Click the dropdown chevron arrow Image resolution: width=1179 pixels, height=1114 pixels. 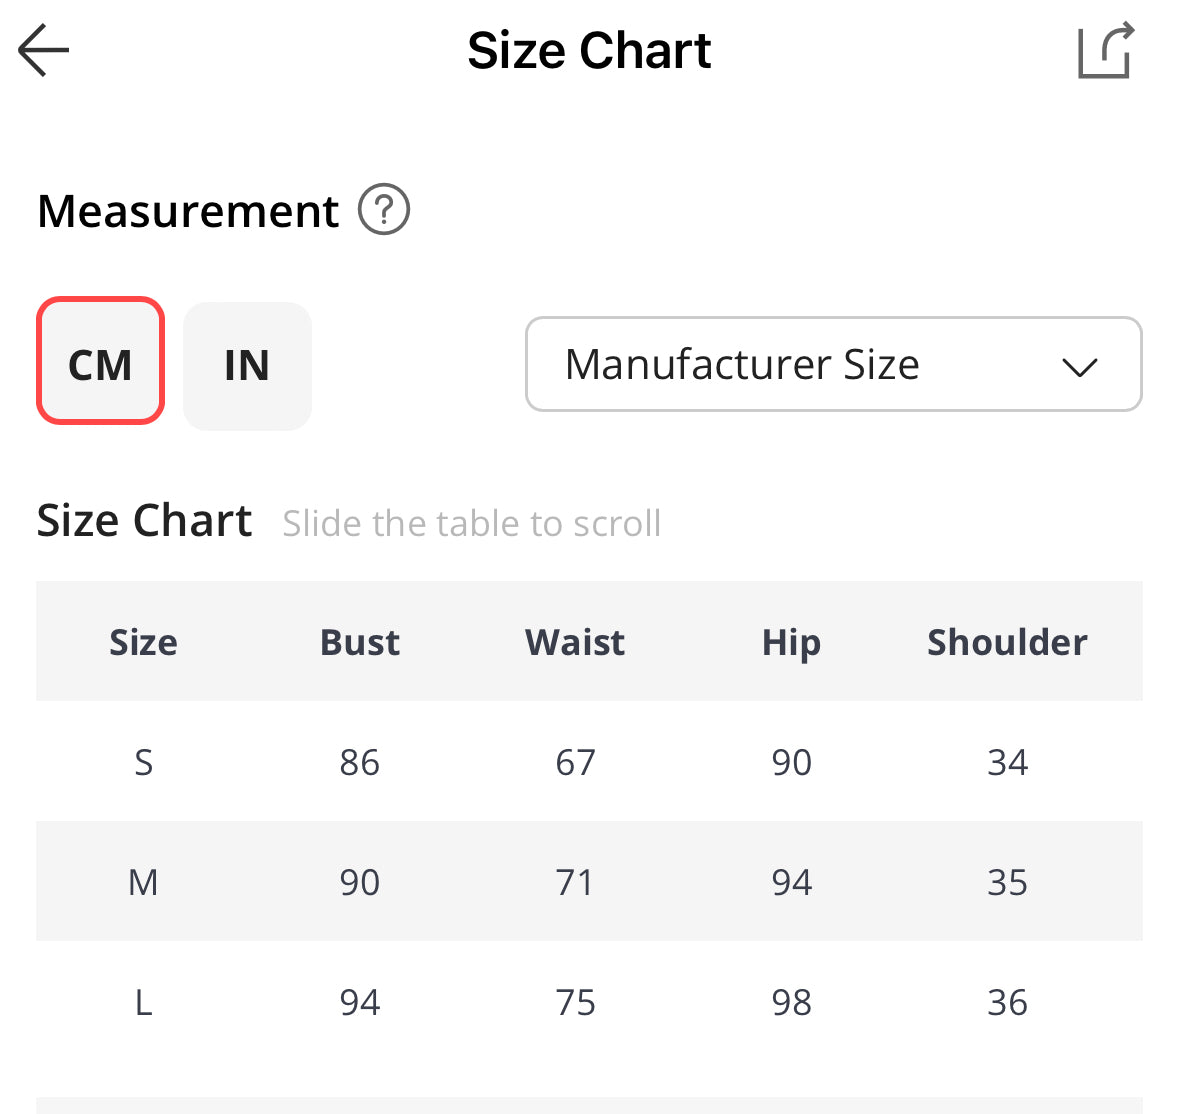pyautogui.click(x=1079, y=366)
